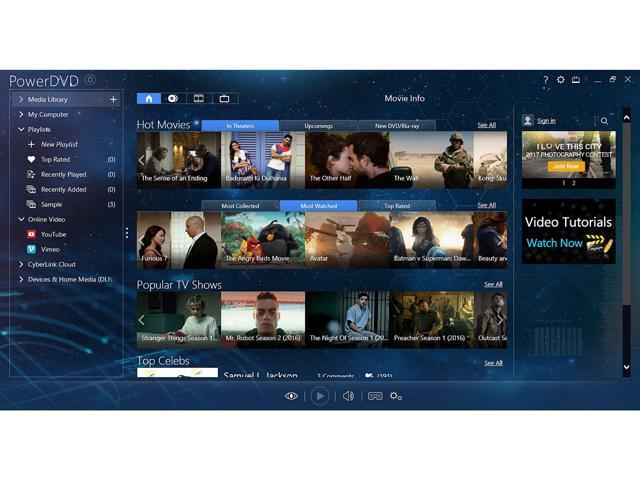Screen dimensions: 640x480
Task: Open the TV shows icon tab
Action: (224, 98)
